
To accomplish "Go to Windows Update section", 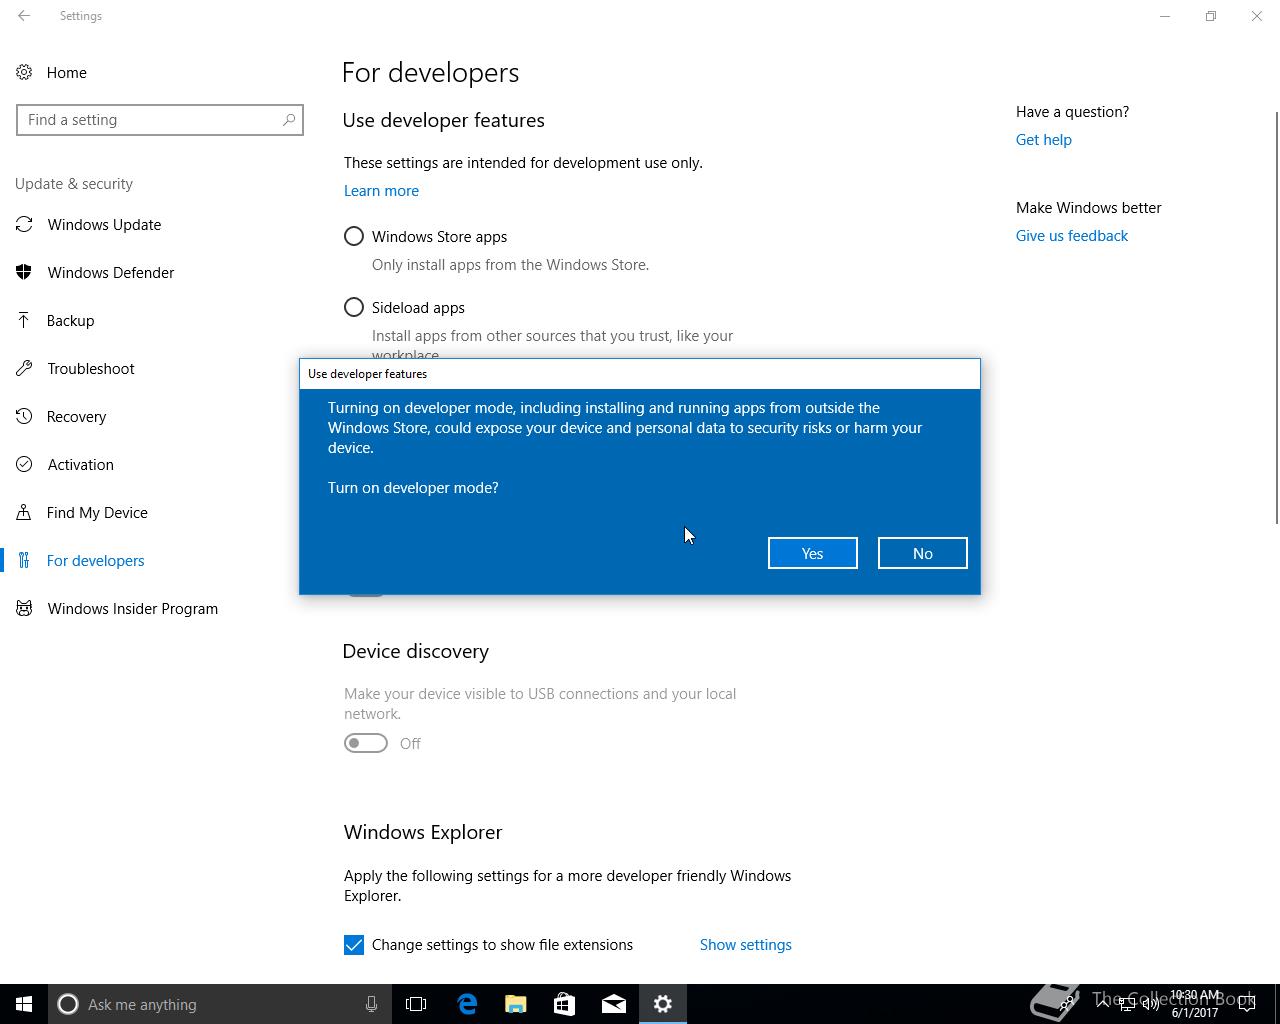I will (104, 224).
